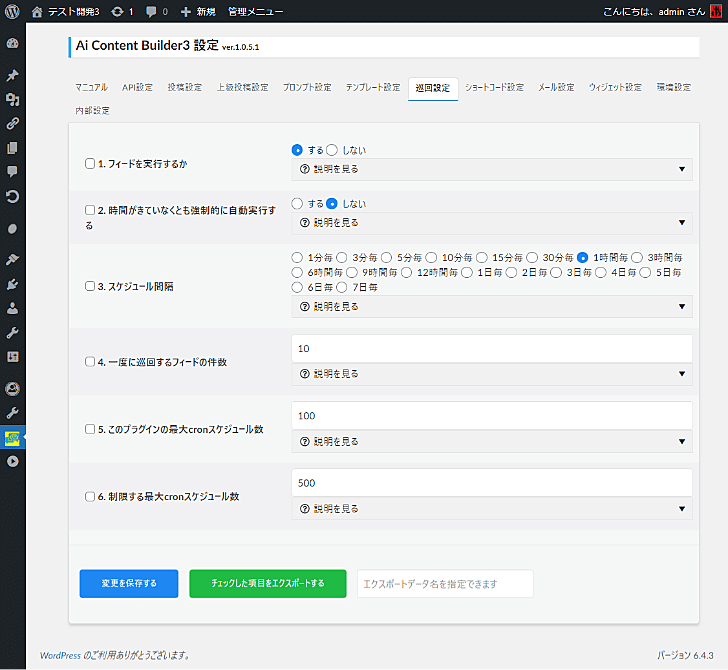Select 30分毎 schedule interval
The image size is (728, 670).
(x=532, y=257)
